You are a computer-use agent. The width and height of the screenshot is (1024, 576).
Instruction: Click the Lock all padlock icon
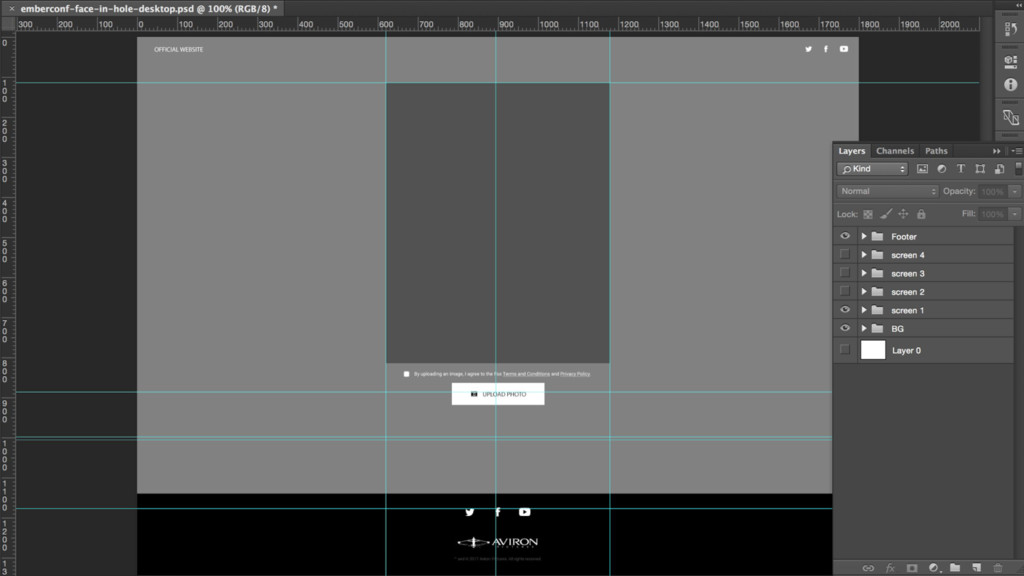[x=921, y=214]
